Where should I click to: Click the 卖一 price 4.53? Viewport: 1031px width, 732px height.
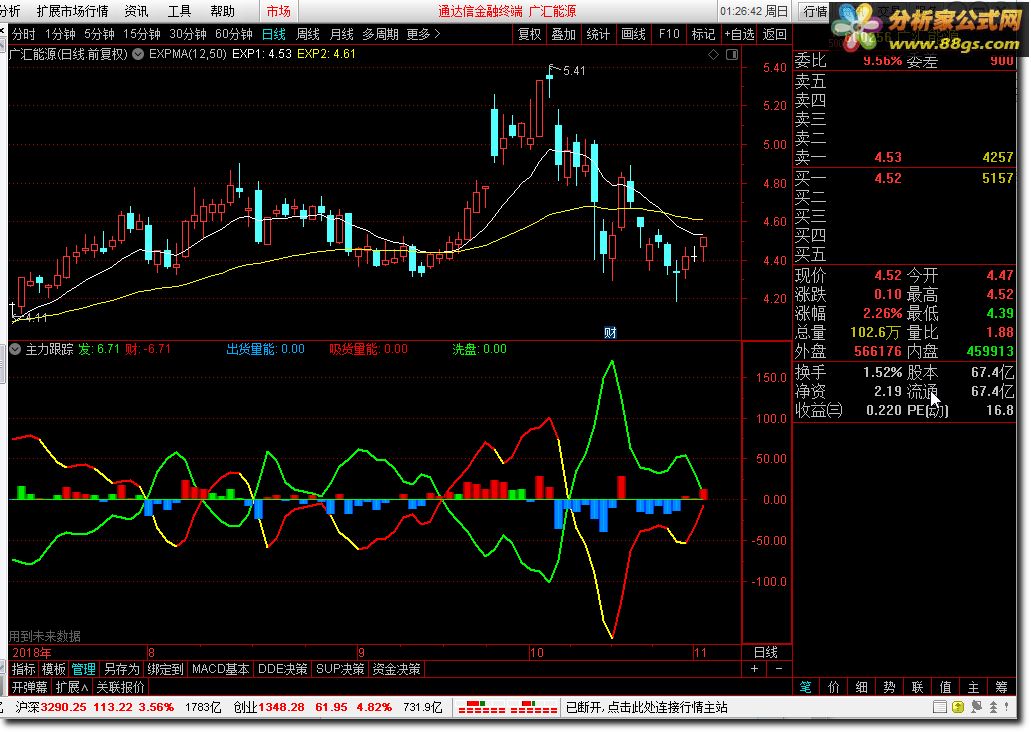tap(888, 157)
